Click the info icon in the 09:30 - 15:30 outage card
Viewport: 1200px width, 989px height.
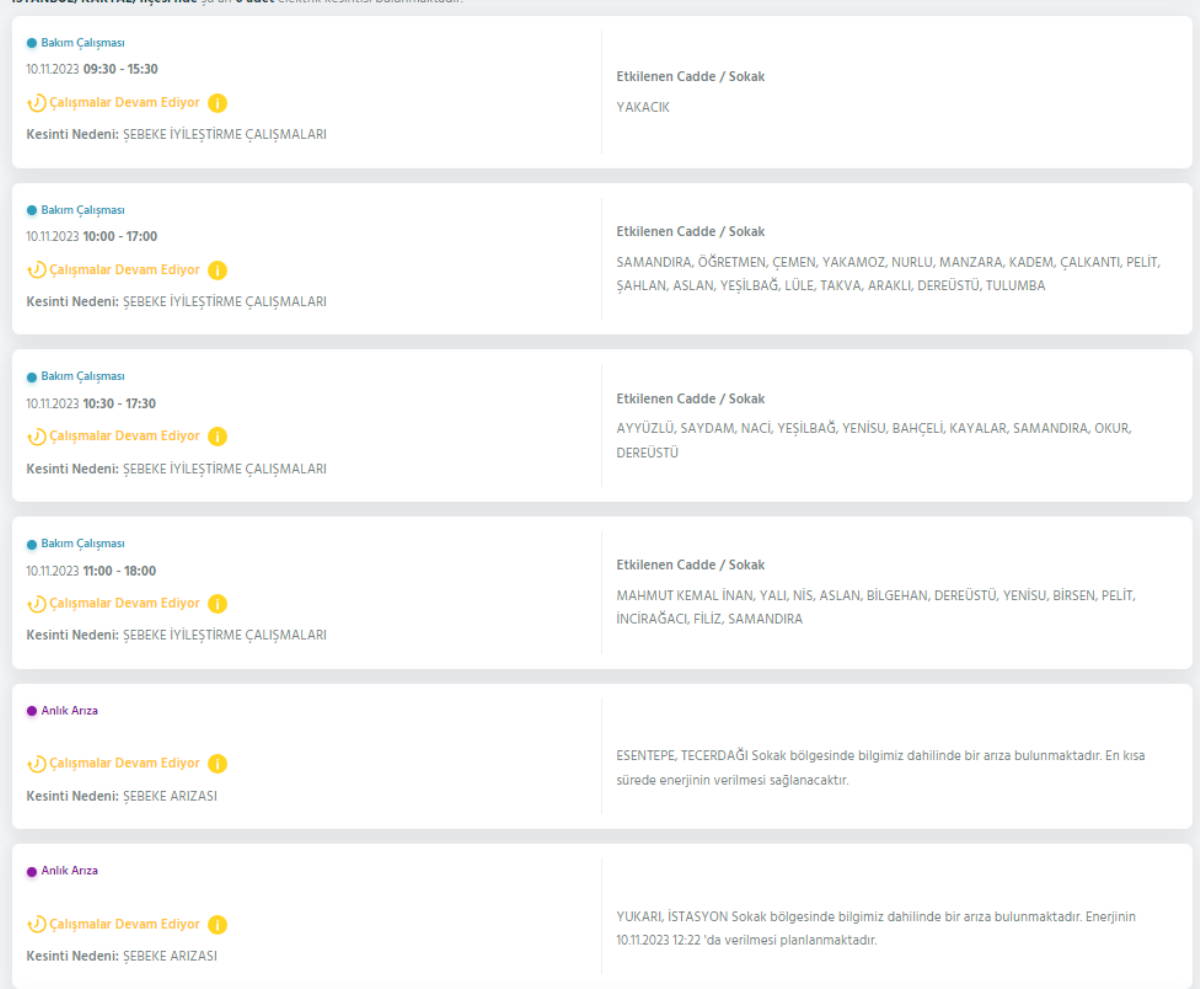218,103
